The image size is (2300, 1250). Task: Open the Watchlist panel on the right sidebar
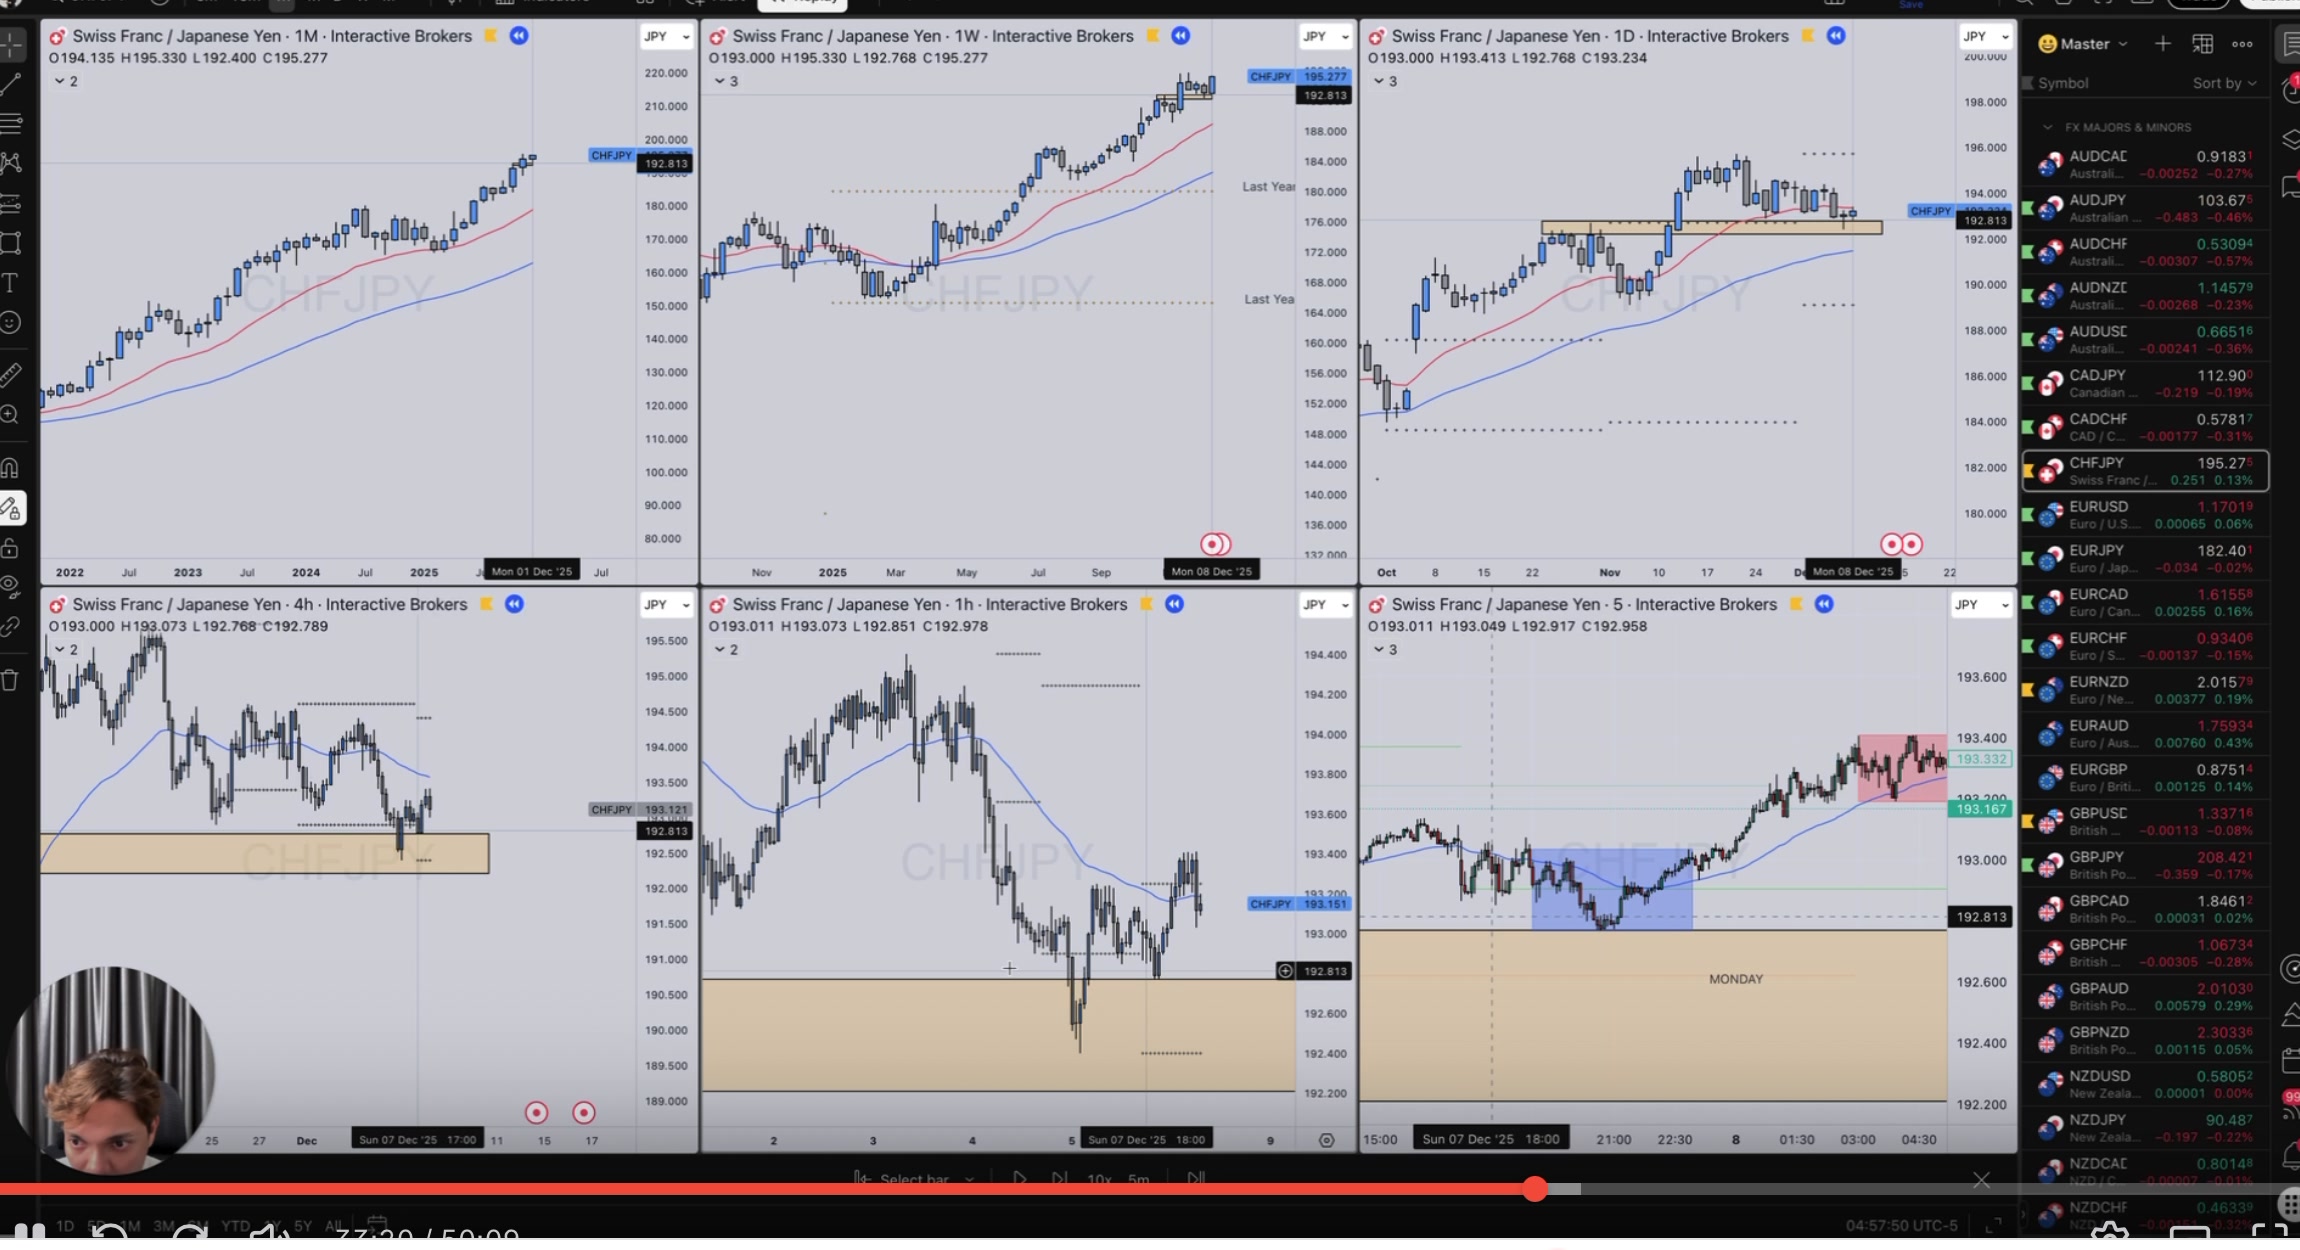pos(2289,44)
